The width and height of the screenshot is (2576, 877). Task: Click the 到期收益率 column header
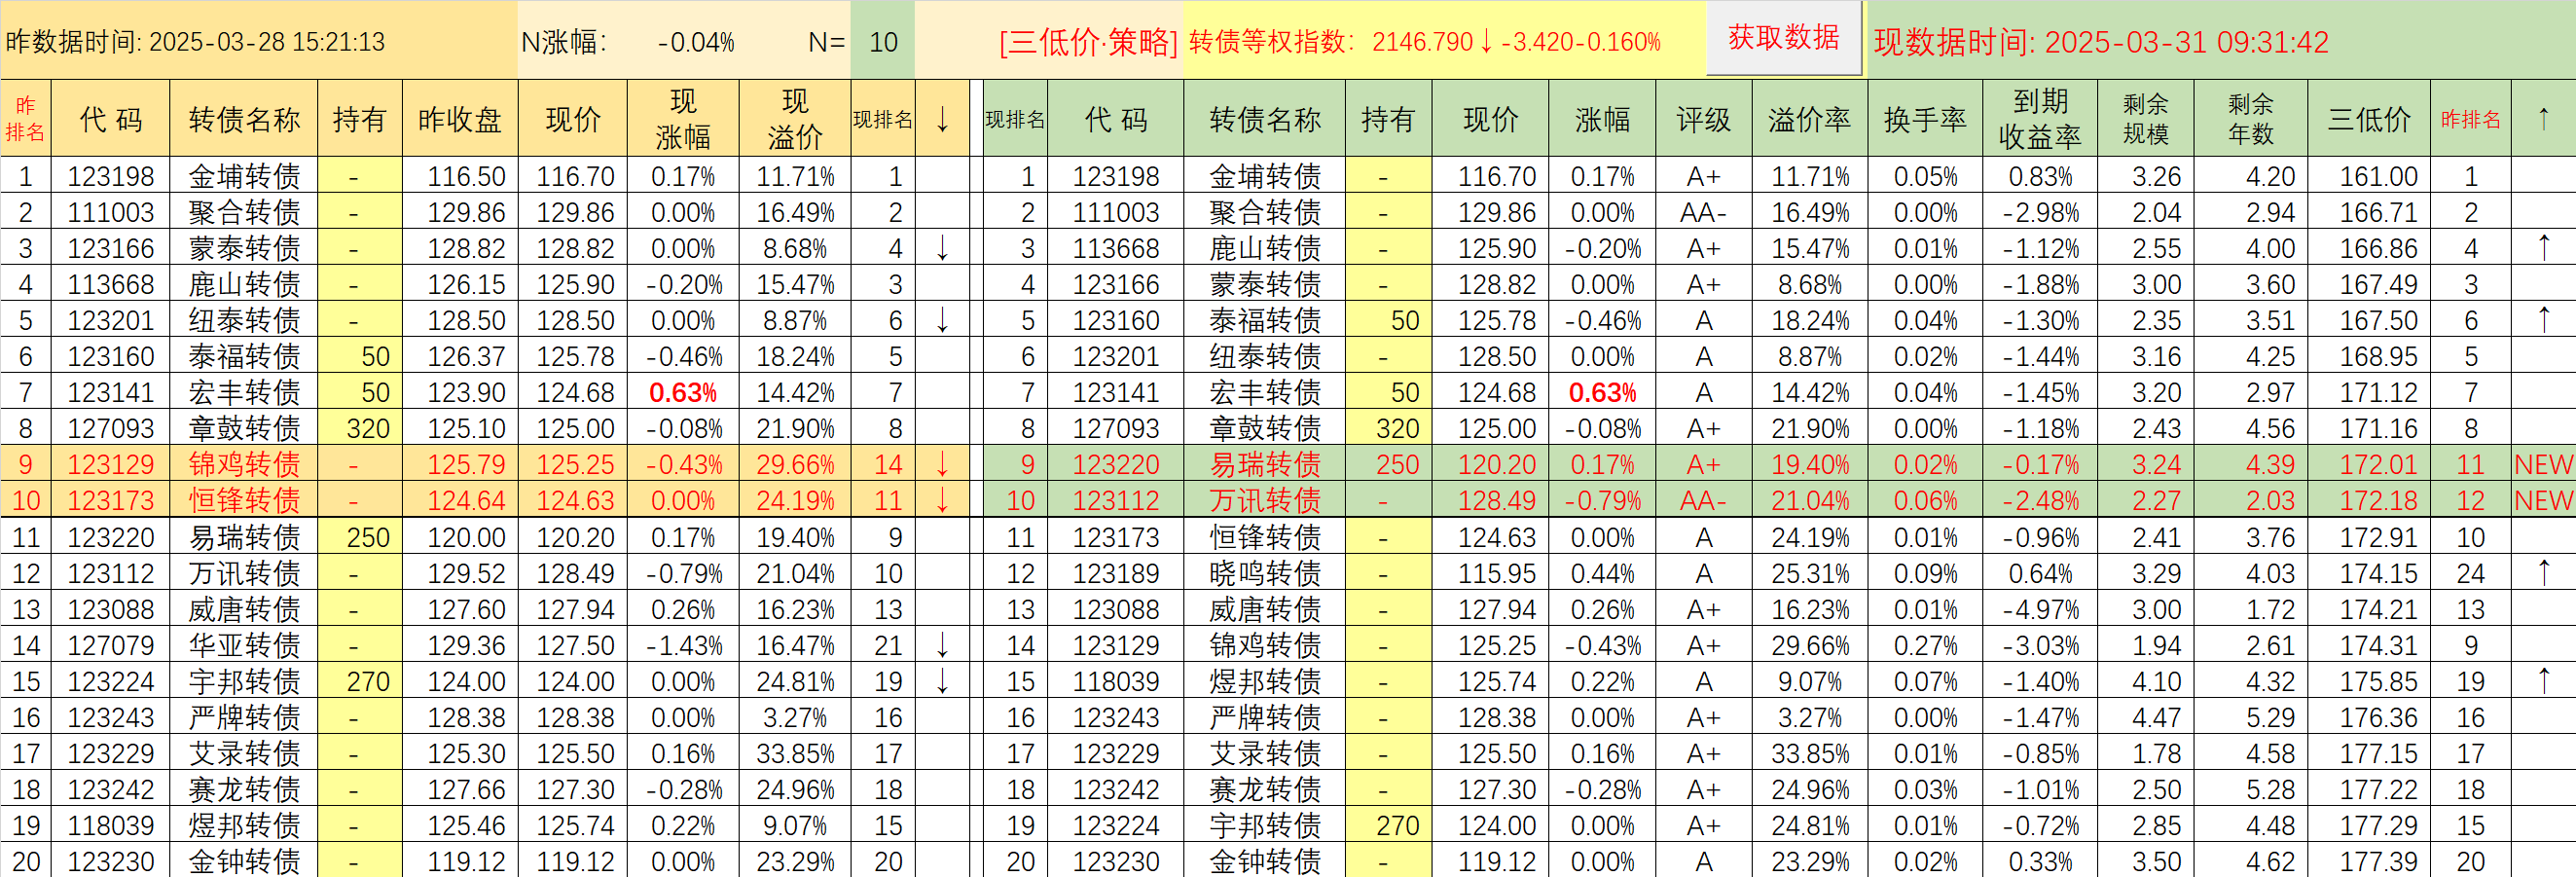(x=2040, y=118)
